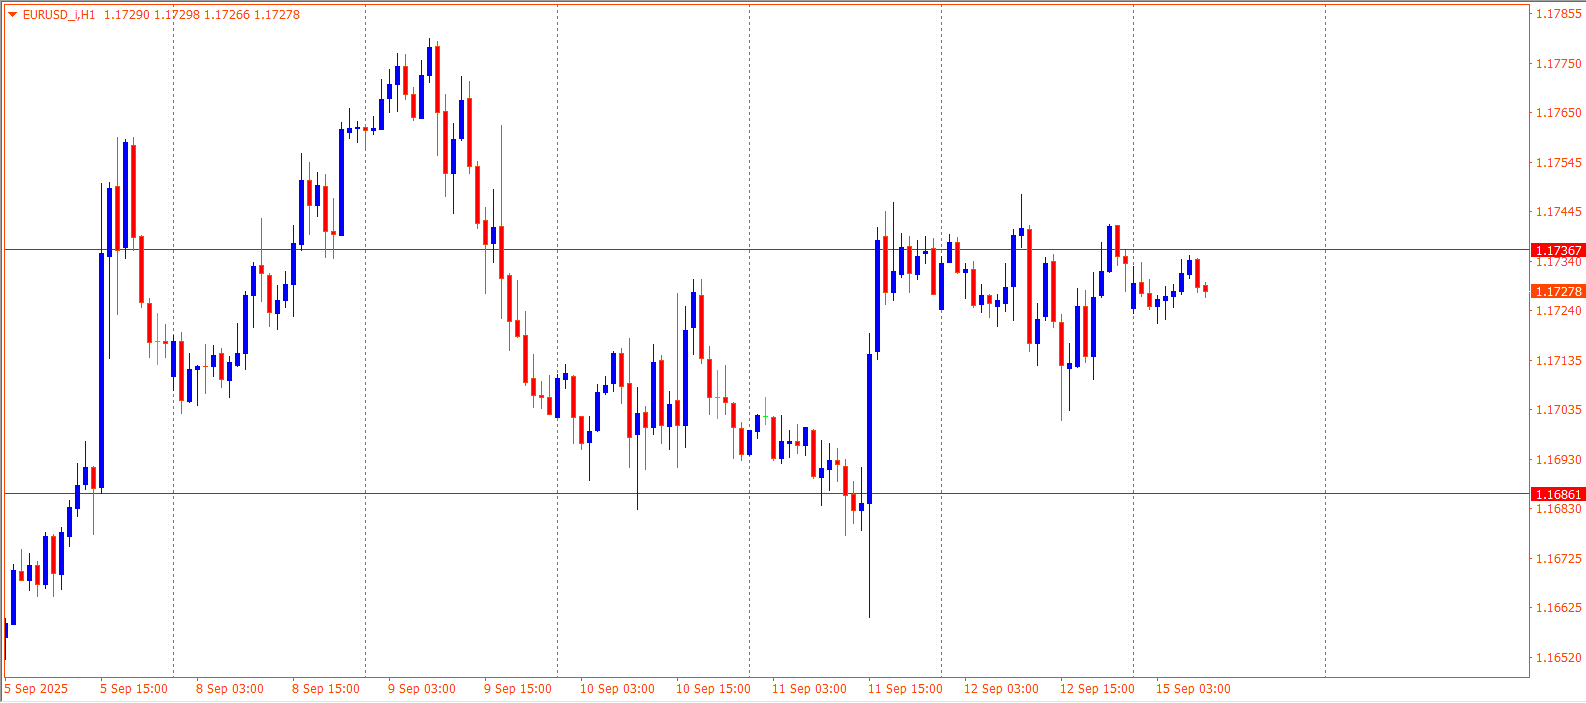Screen dimensions: 1586x703
Task: Click the upper horizontal line at 1.17367
Action: coord(700,249)
